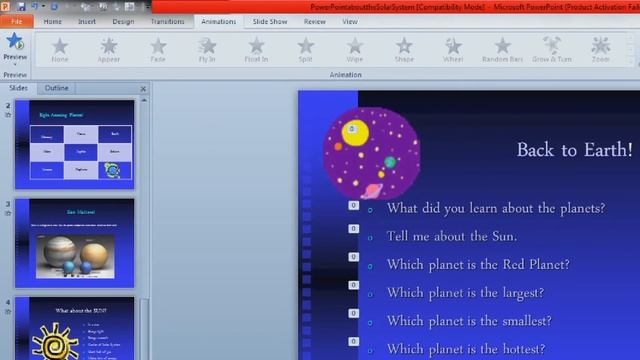Click animation tag beside 'Red Planet' question
Viewport: 640px width, 360px height.
pos(353,257)
